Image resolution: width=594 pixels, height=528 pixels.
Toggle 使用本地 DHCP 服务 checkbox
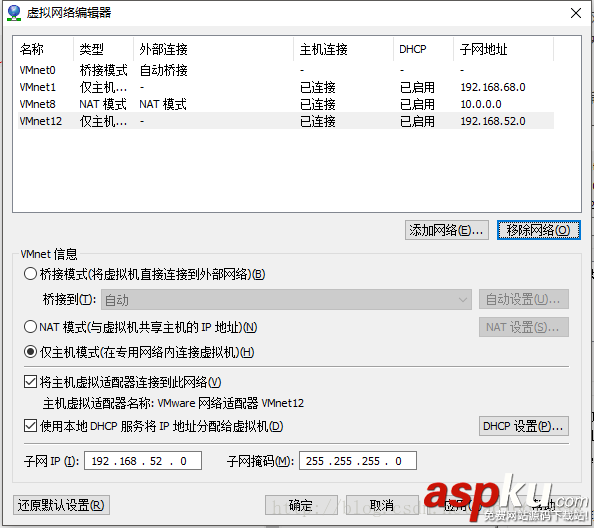[30, 426]
